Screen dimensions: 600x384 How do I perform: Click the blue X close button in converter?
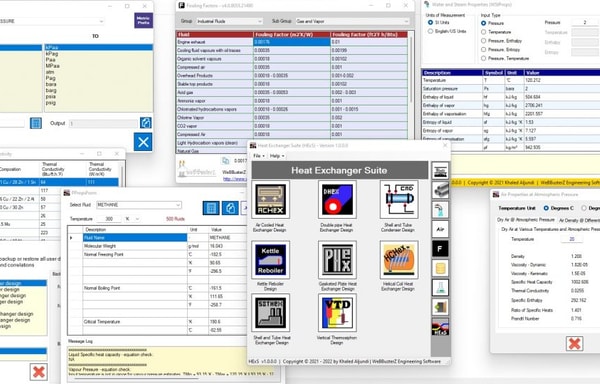coord(143,142)
